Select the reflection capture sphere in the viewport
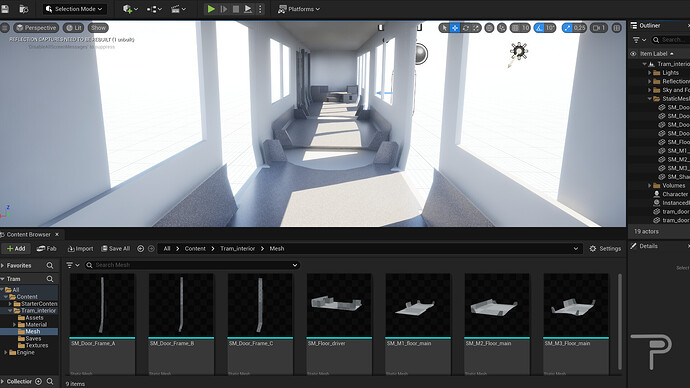The height and width of the screenshot is (388, 690). point(420,54)
